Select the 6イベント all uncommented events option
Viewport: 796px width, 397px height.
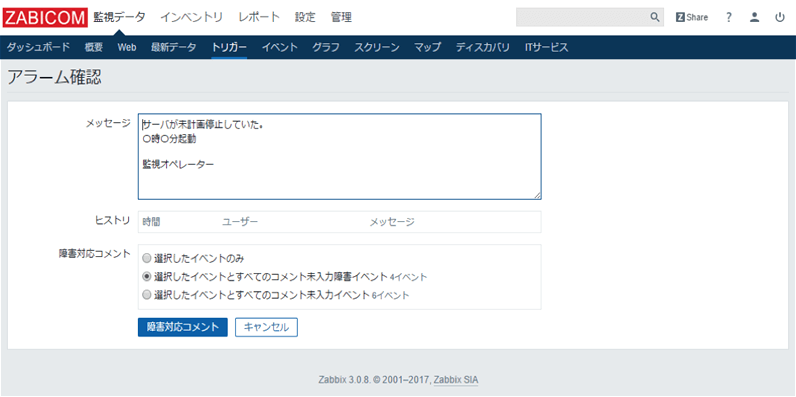coord(147,294)
